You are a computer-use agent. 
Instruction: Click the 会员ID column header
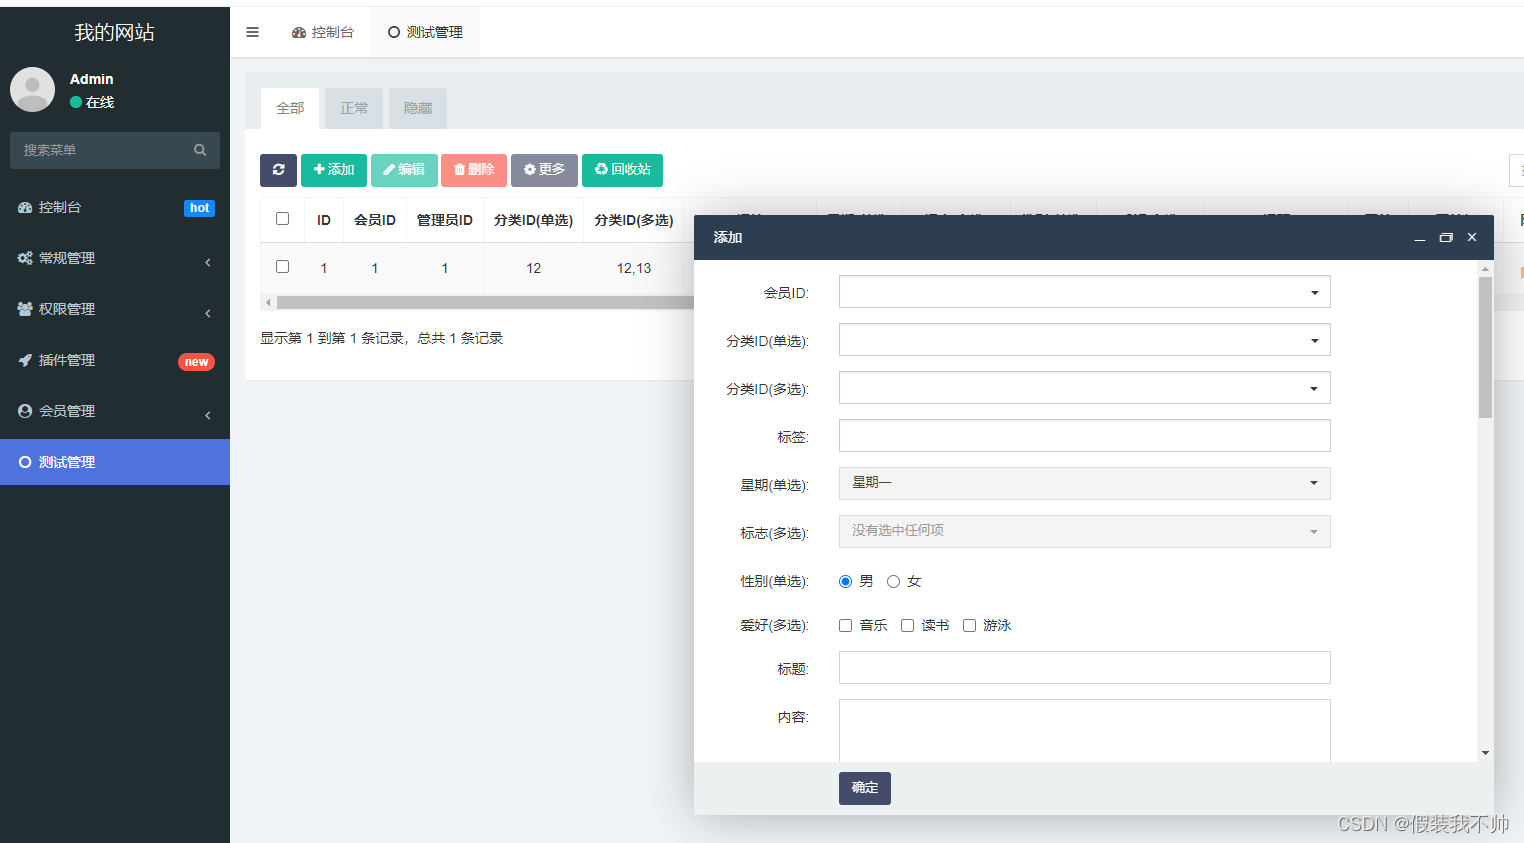point(375,220)
